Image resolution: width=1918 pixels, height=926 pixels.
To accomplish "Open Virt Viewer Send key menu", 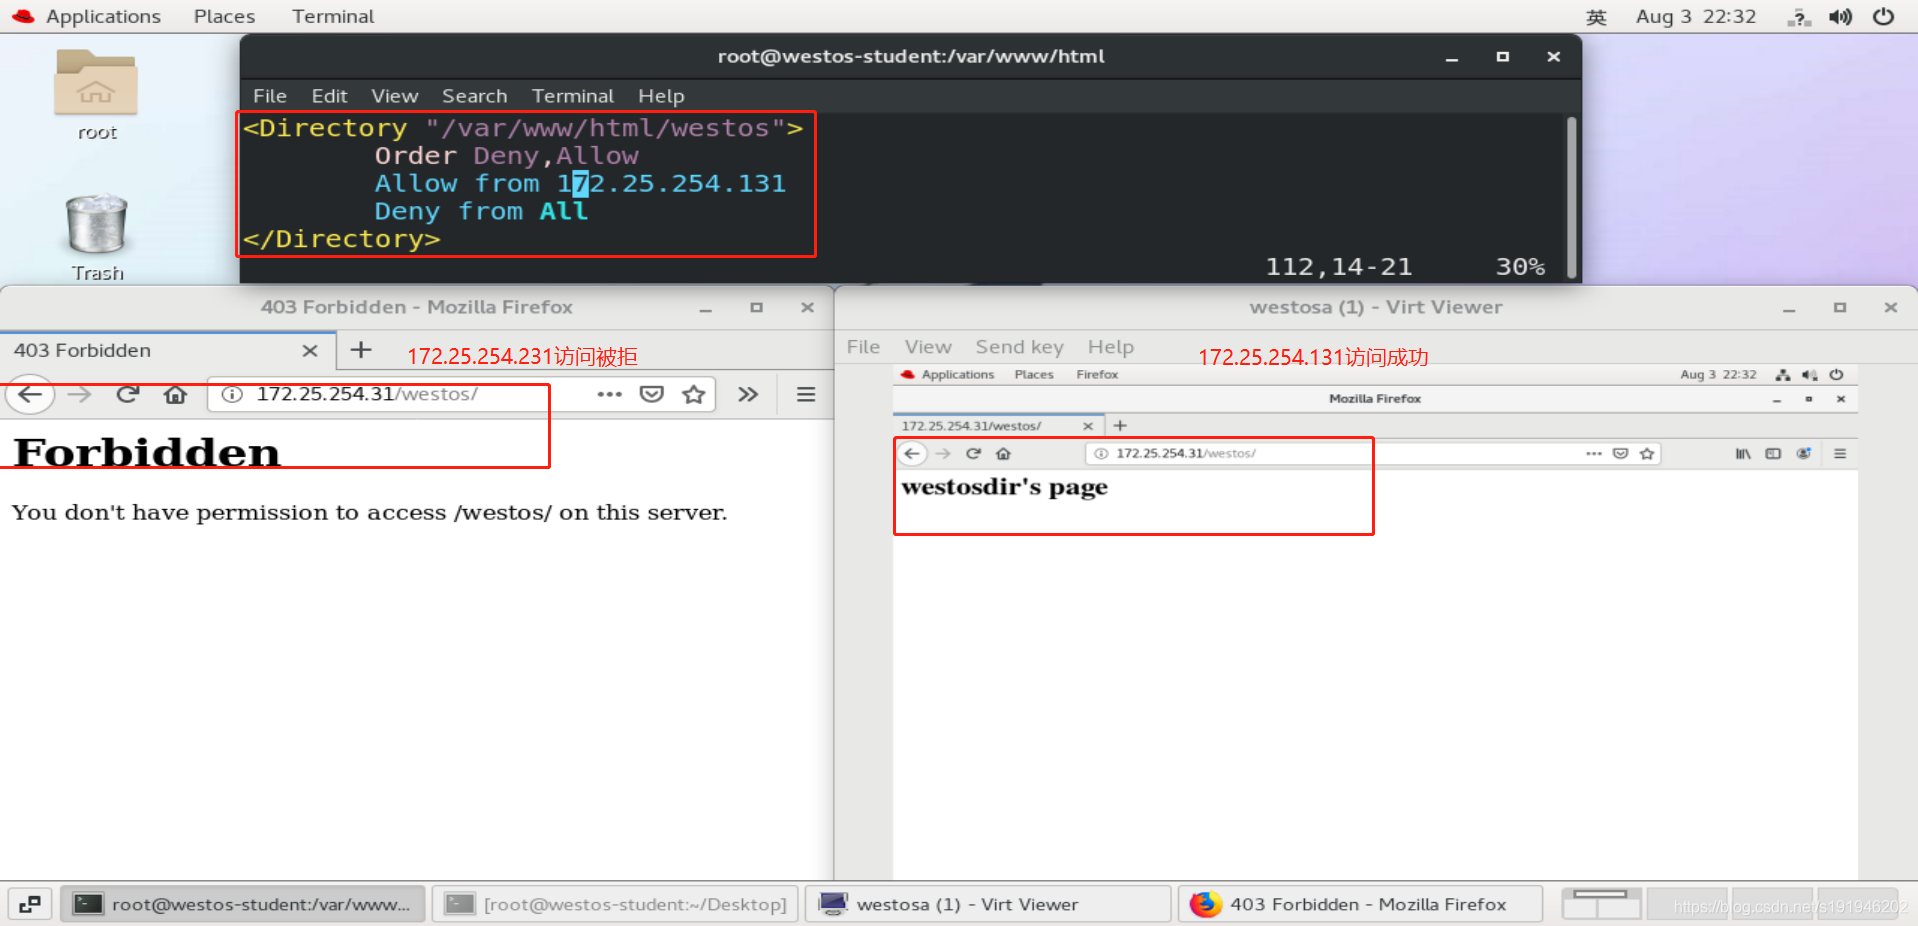I will (1019, 347).
